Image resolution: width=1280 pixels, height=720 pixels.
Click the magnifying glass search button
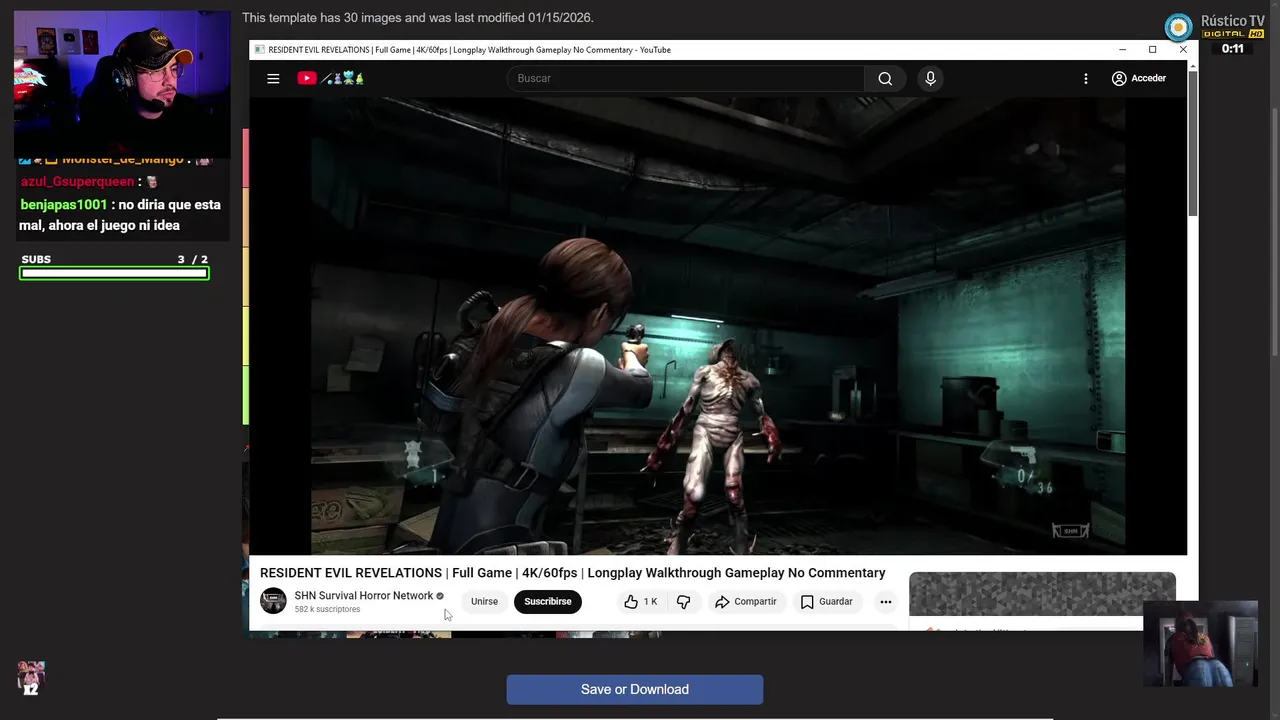click(885, 78)
